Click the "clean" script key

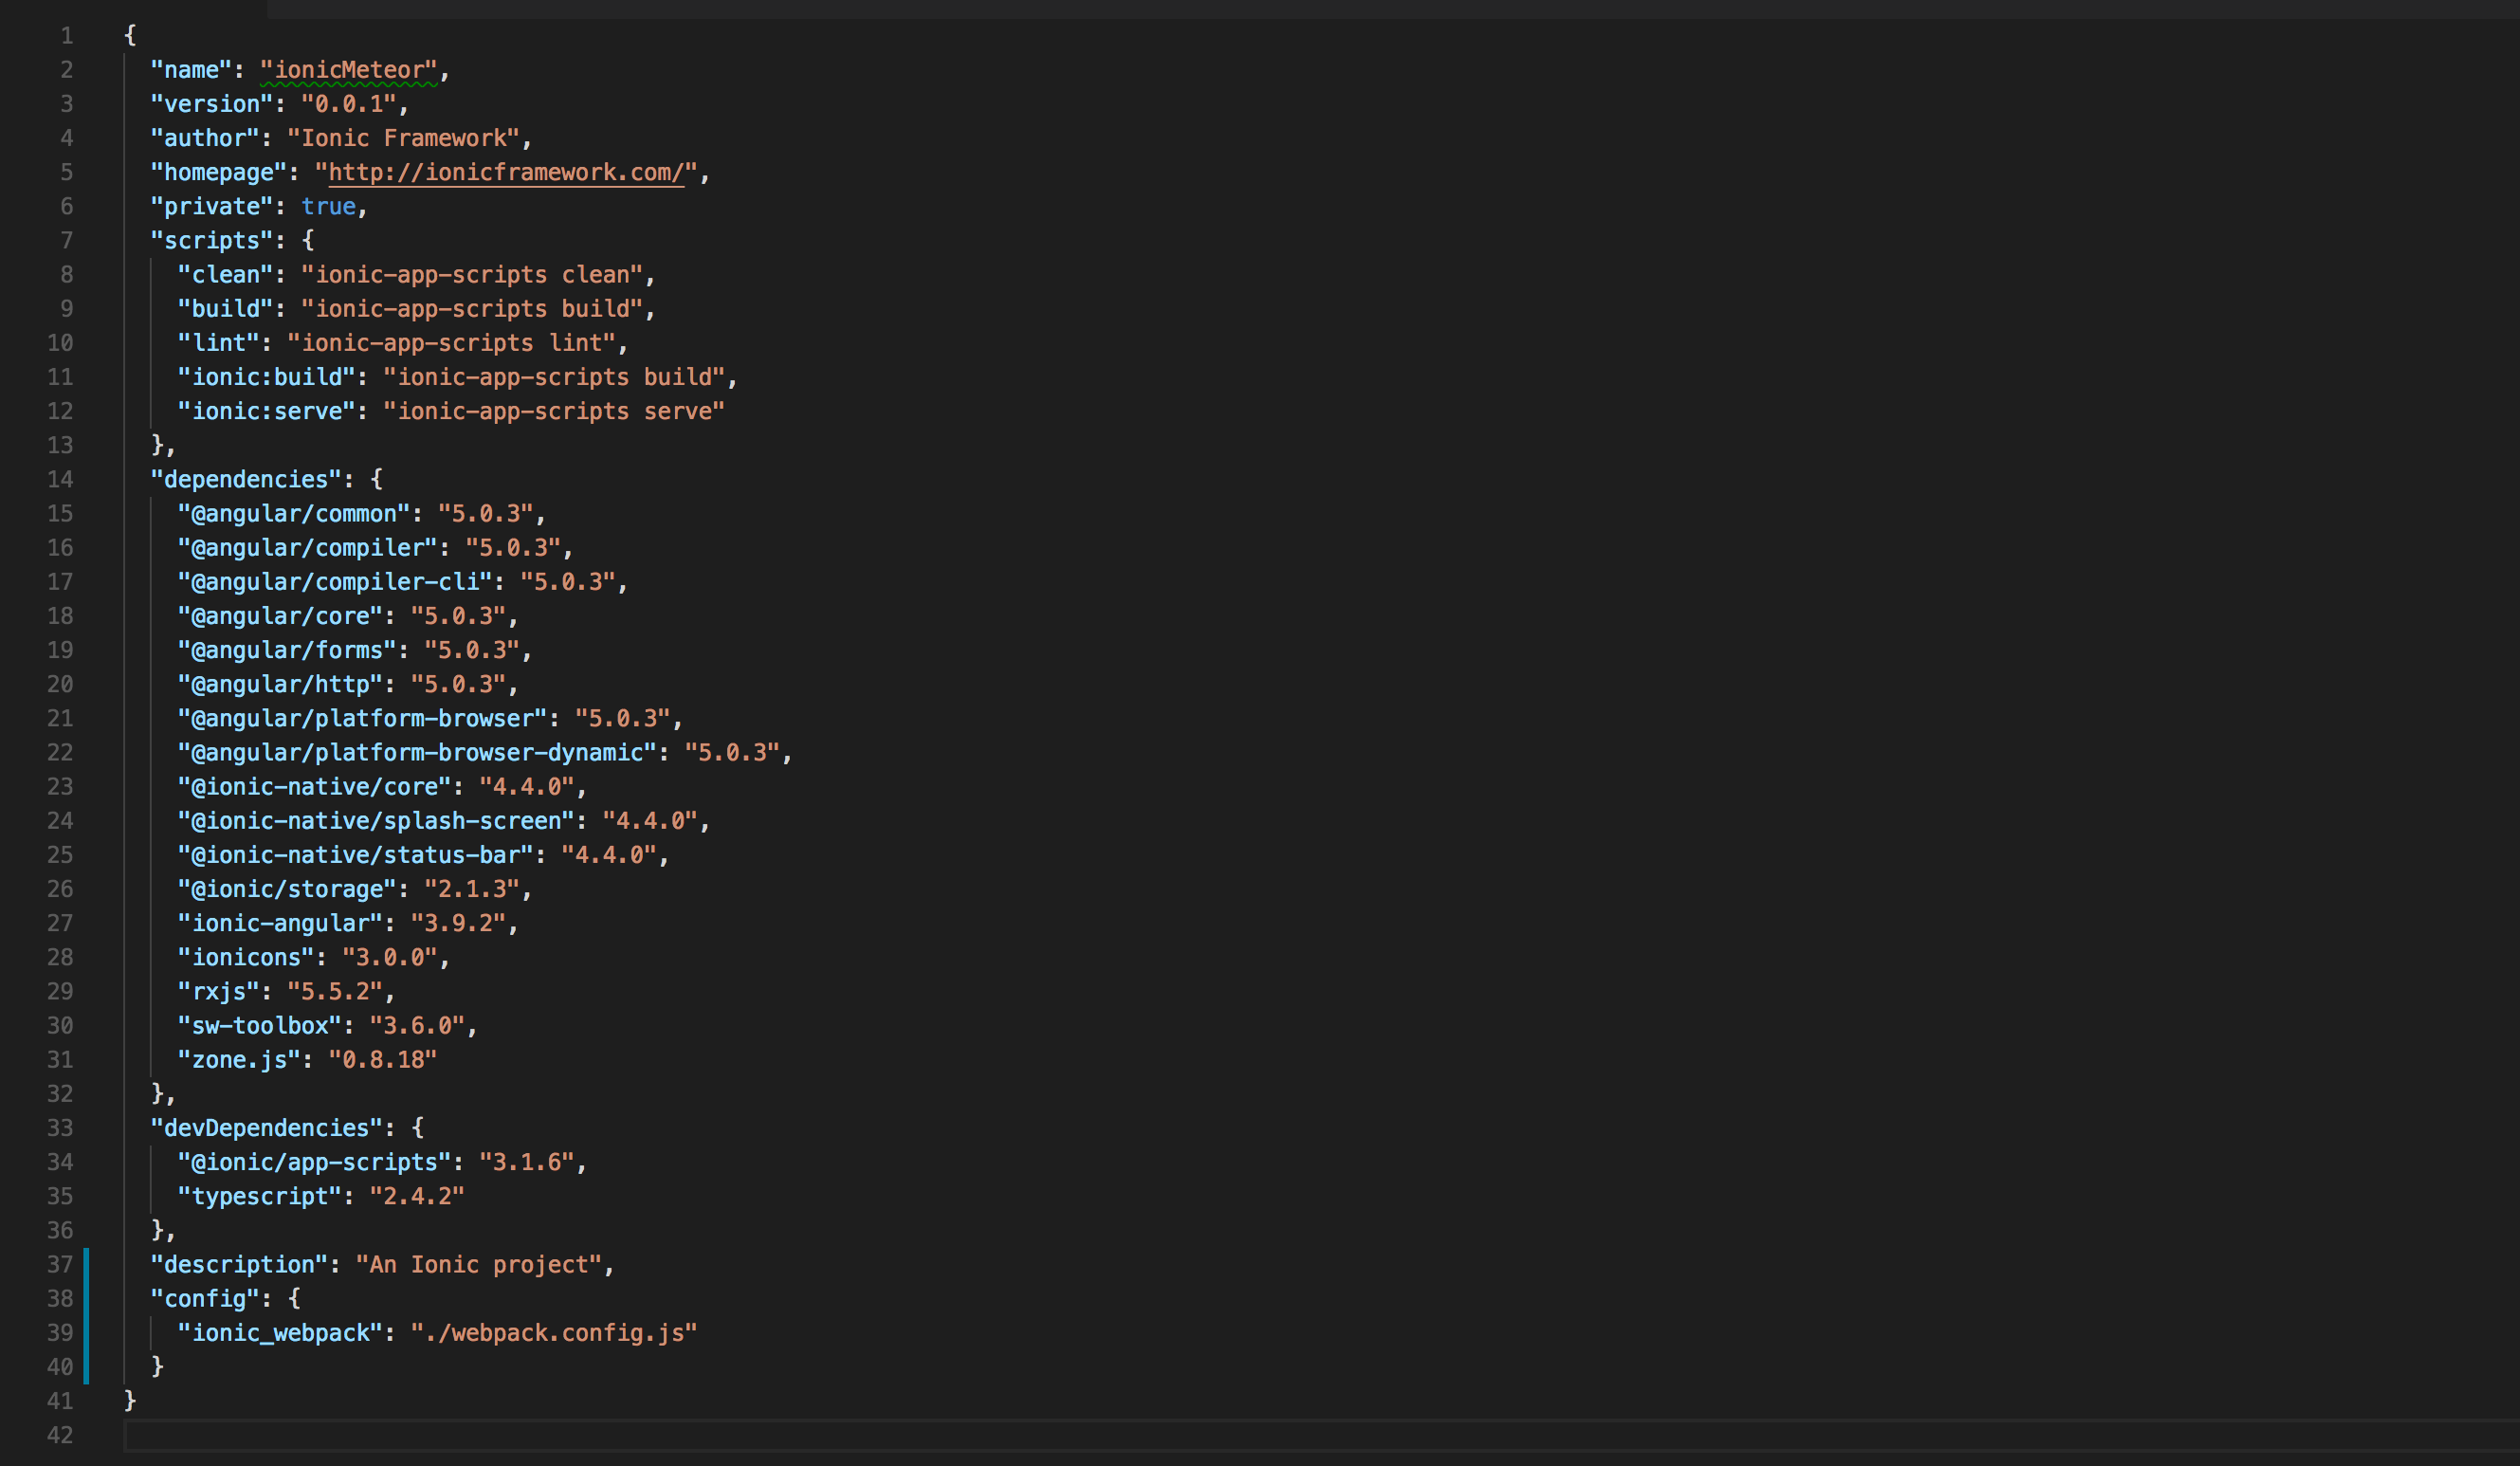[x=226, y=274]
